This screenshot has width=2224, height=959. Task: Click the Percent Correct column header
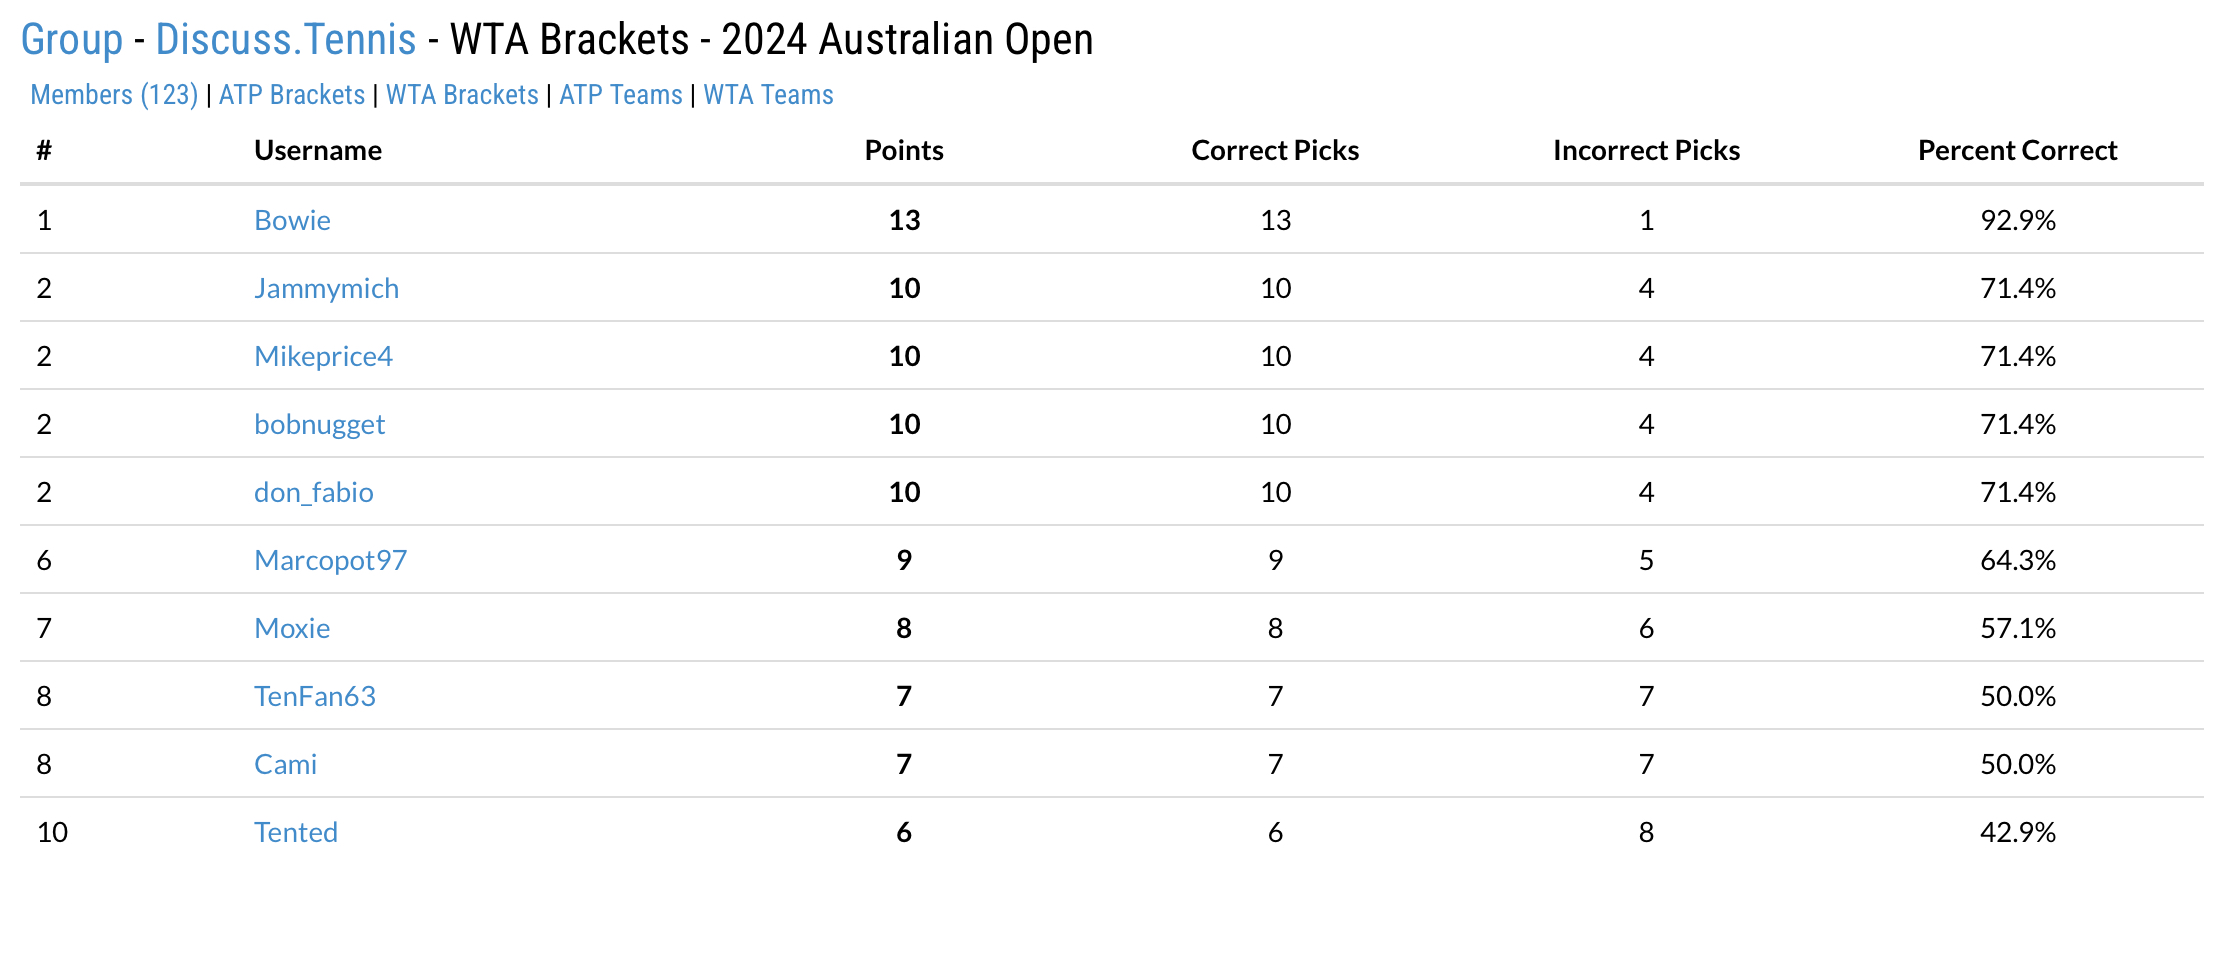pos(2017,150)
